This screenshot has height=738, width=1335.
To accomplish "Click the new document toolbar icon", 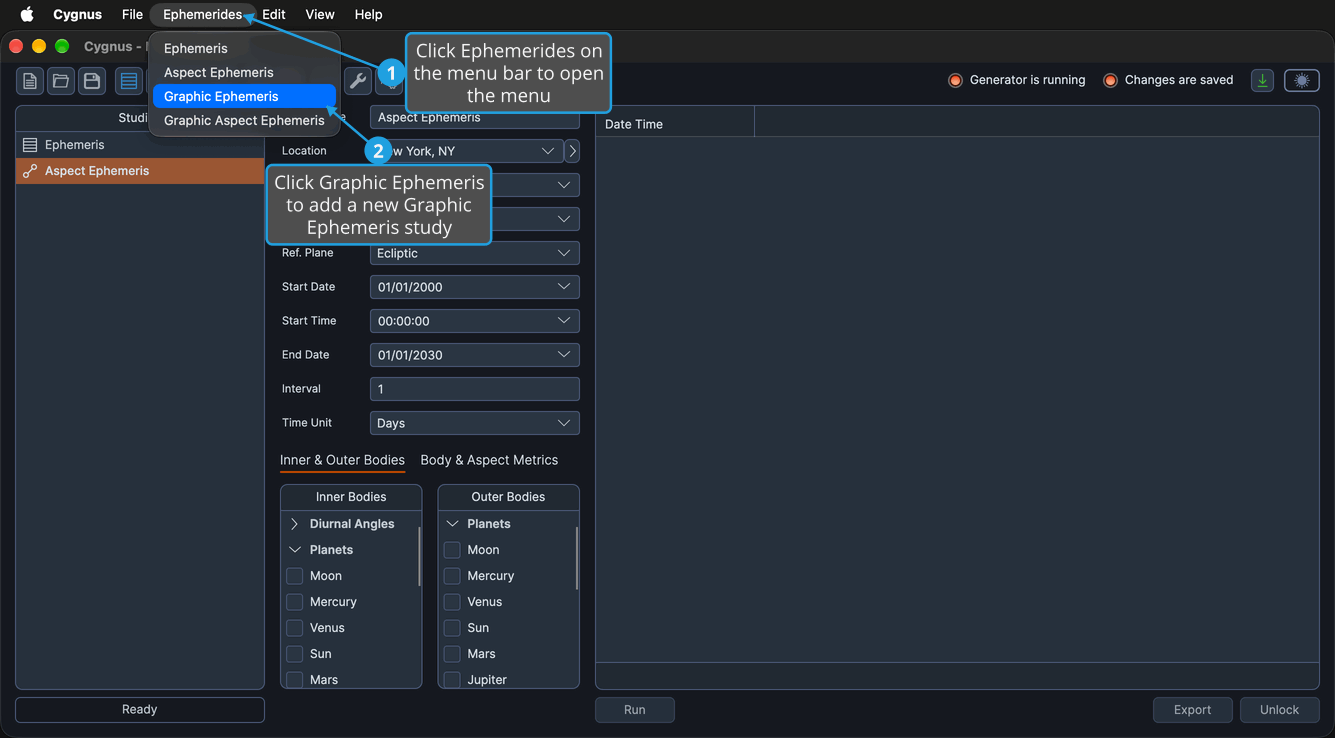I will (30, 81).
